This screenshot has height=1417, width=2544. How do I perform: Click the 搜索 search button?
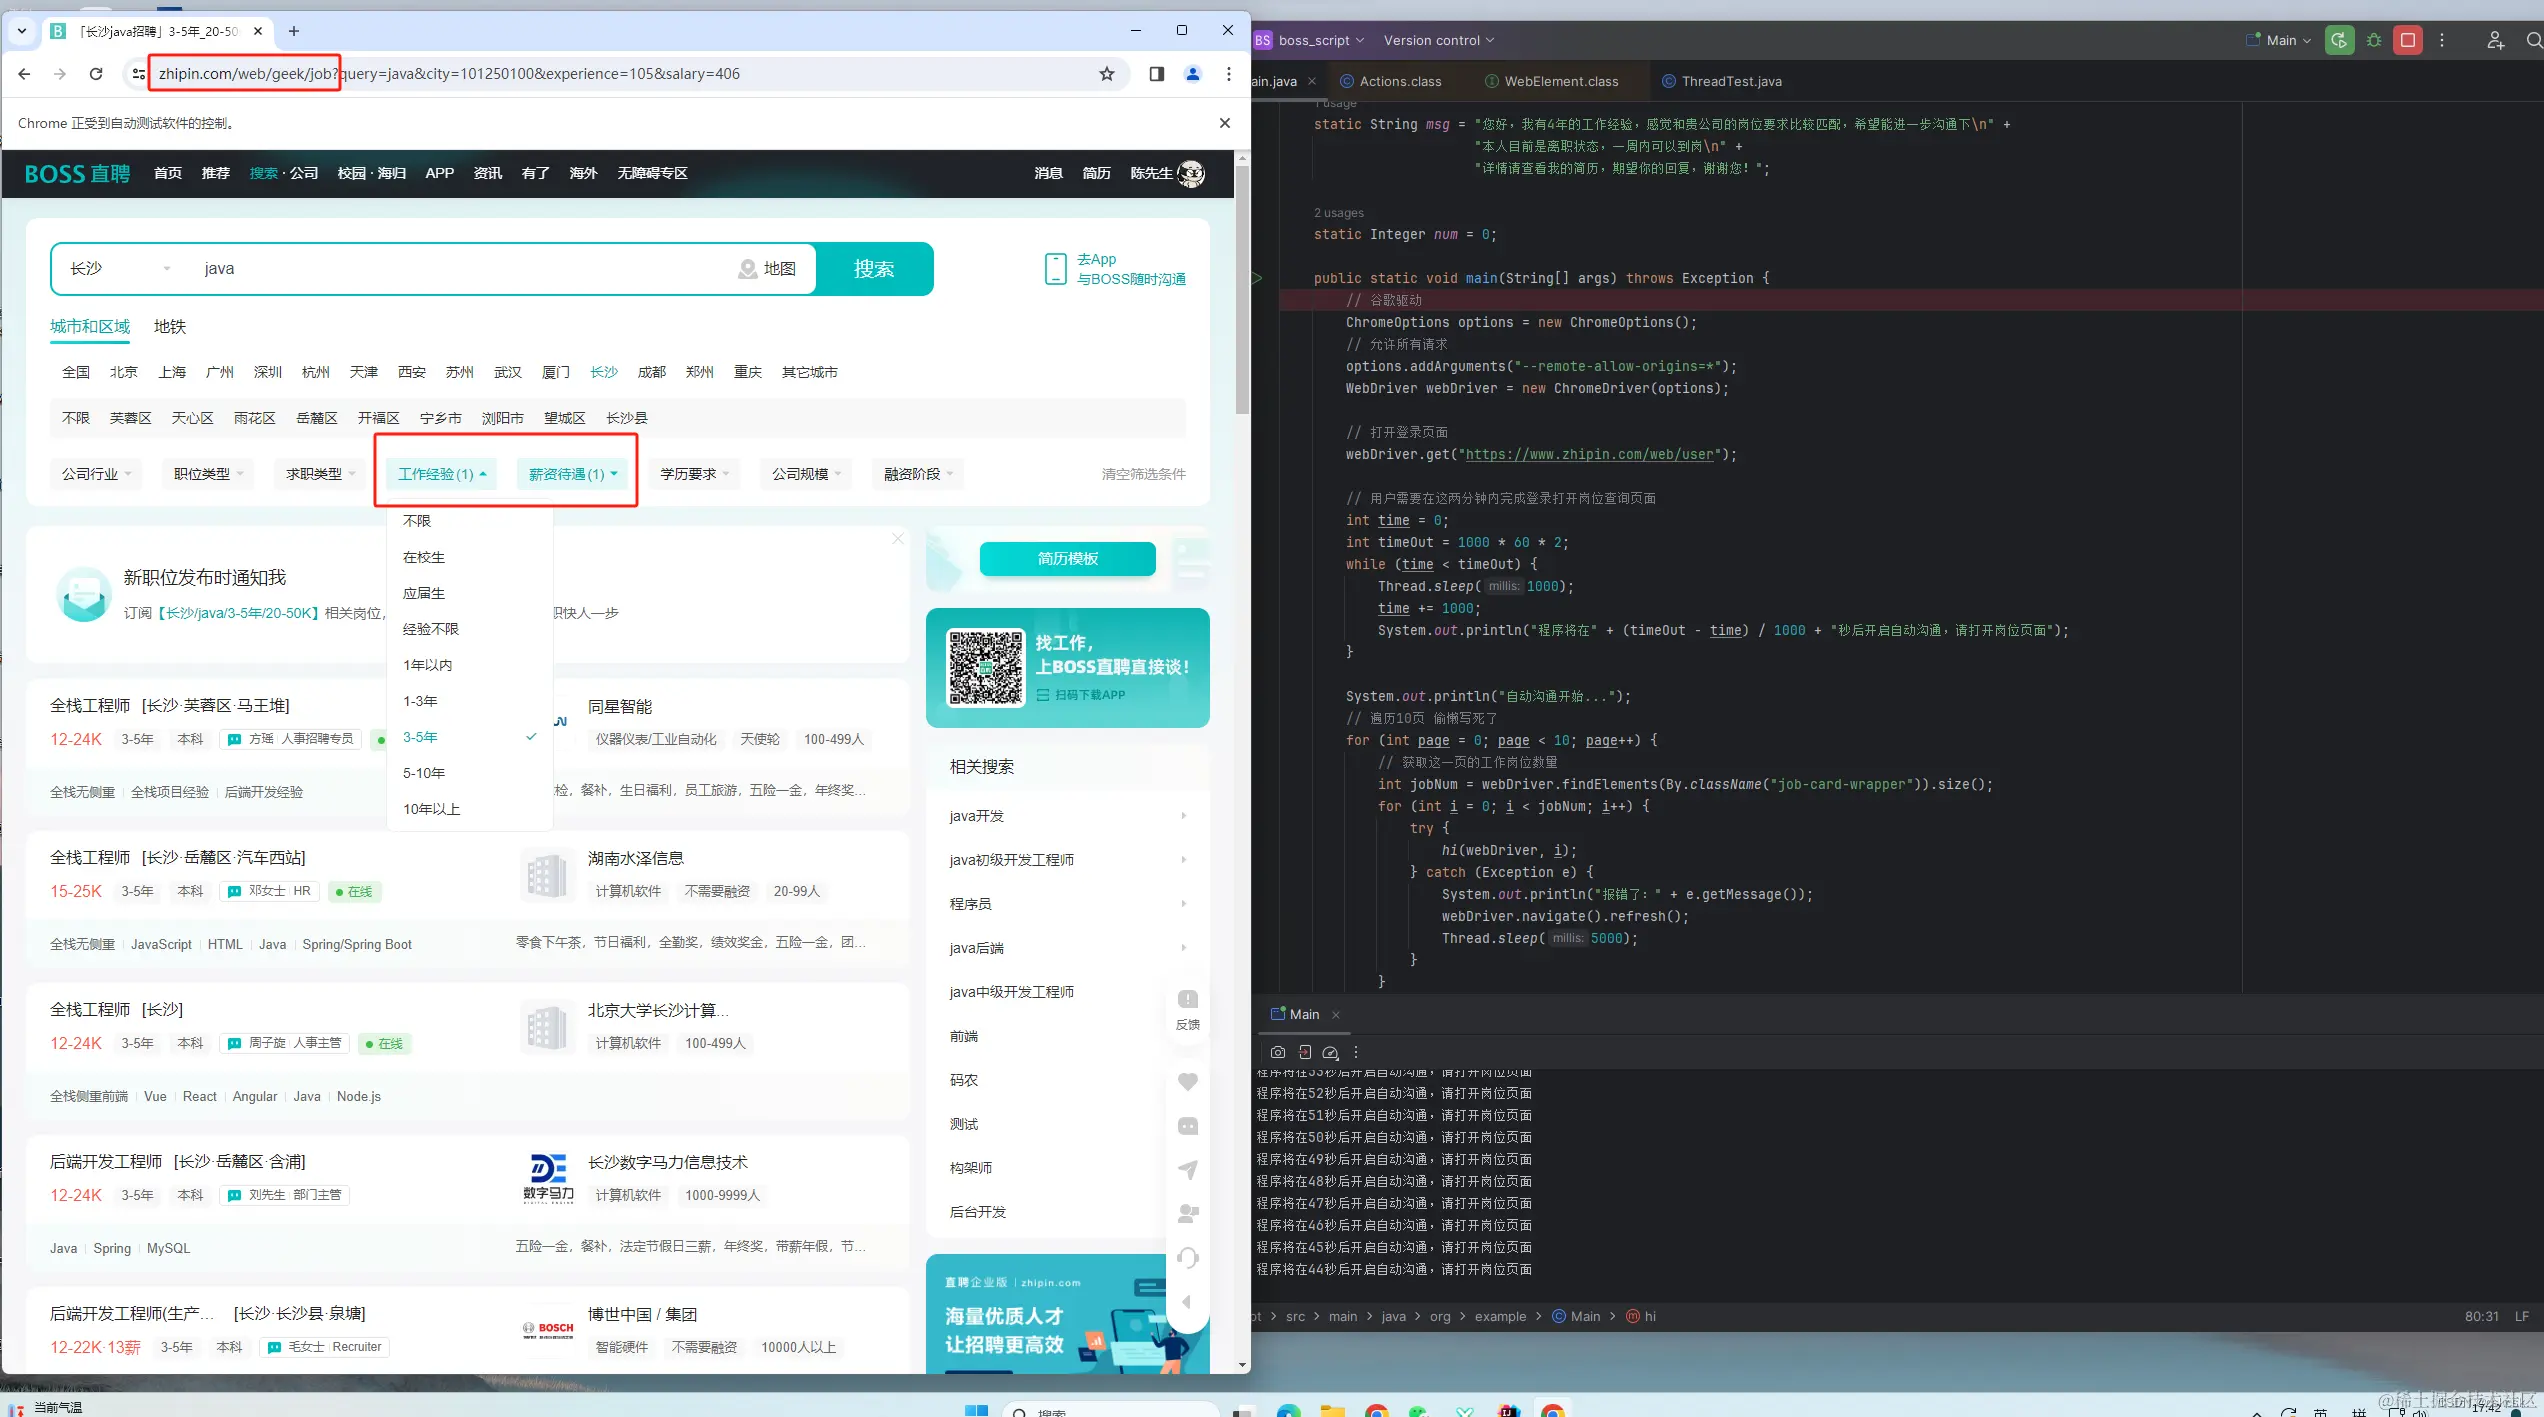click(x=874, y=269)
